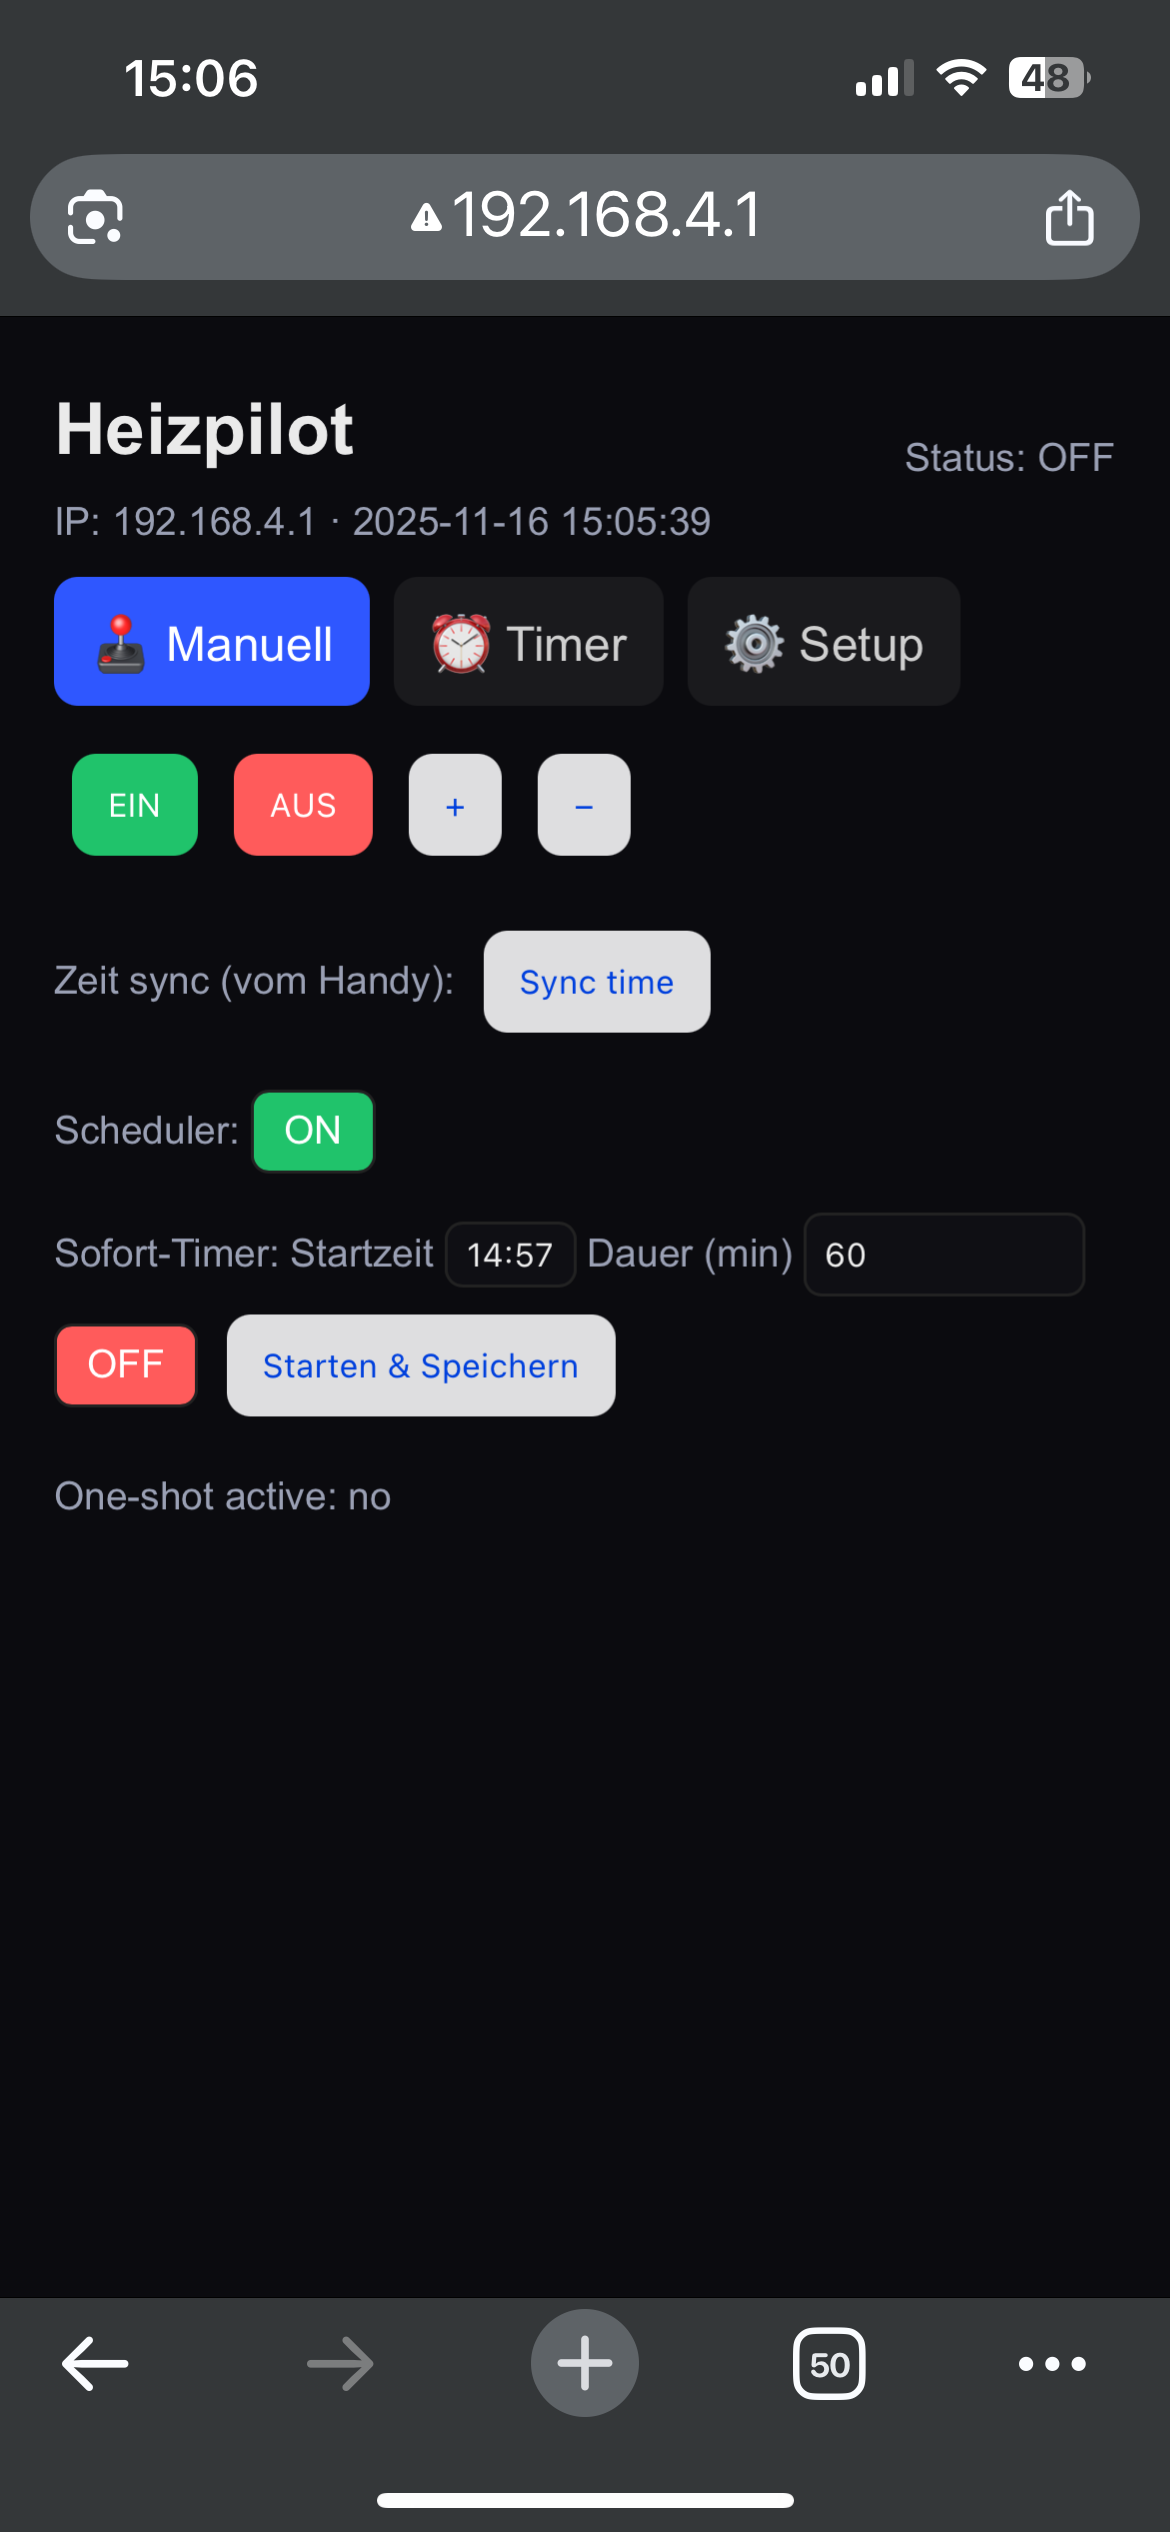Open the tab switcher showing 50 tabs

[829, 2363]
